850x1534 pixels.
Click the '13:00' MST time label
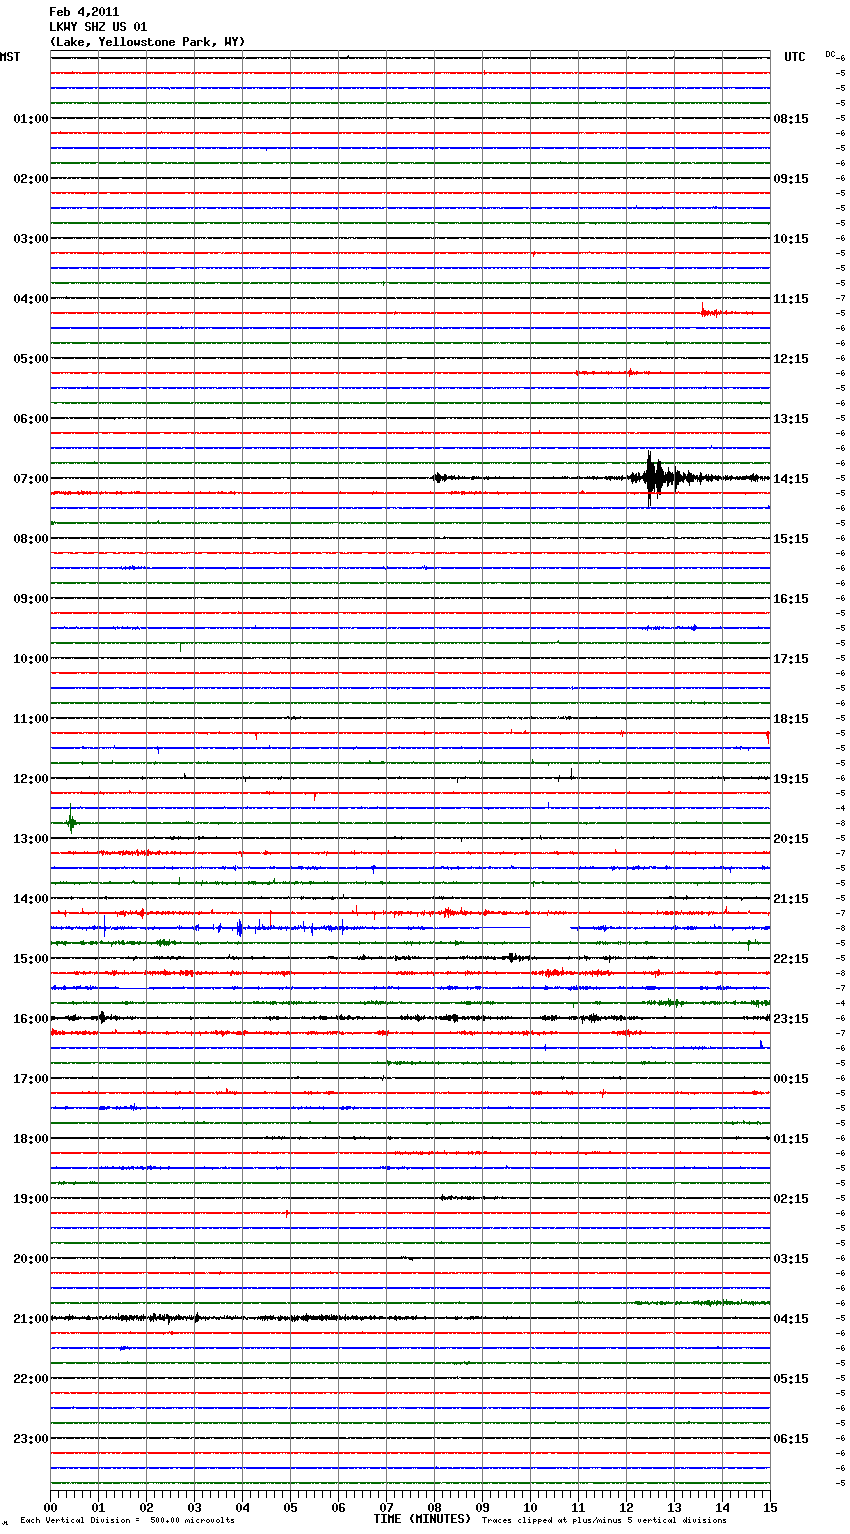(30, 839)
